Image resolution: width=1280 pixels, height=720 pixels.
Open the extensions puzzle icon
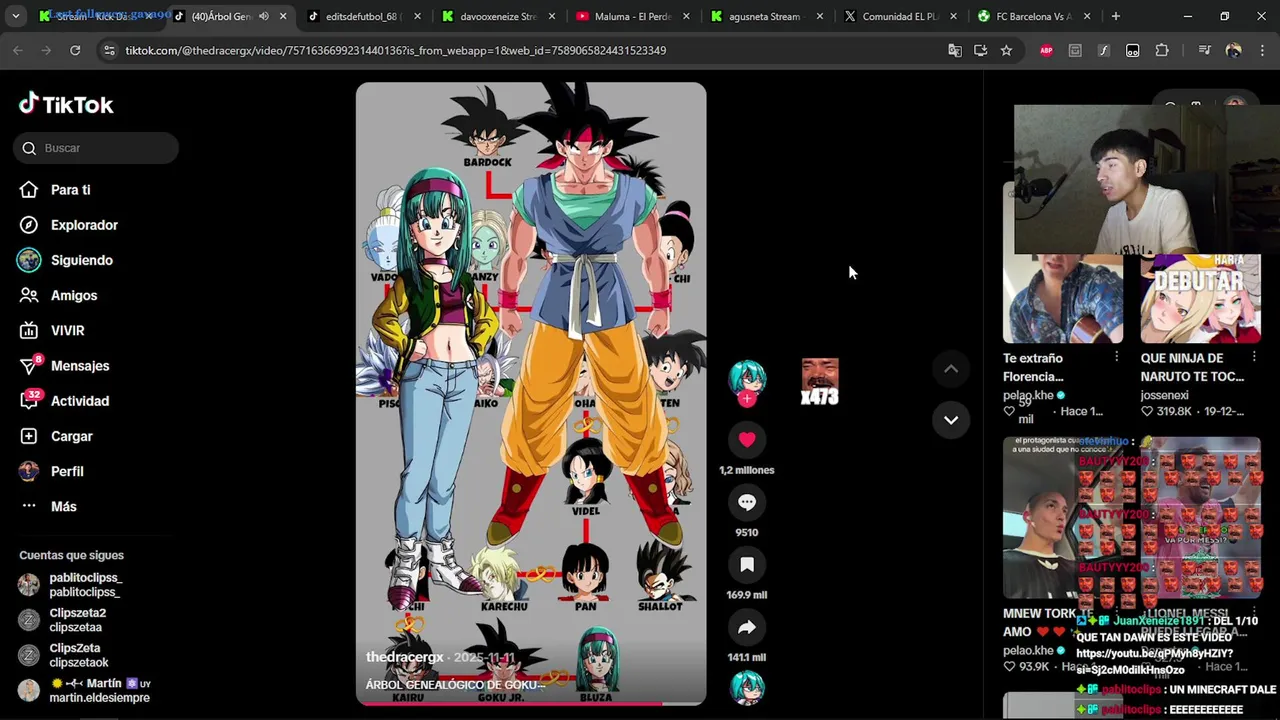click(1162, 50)
